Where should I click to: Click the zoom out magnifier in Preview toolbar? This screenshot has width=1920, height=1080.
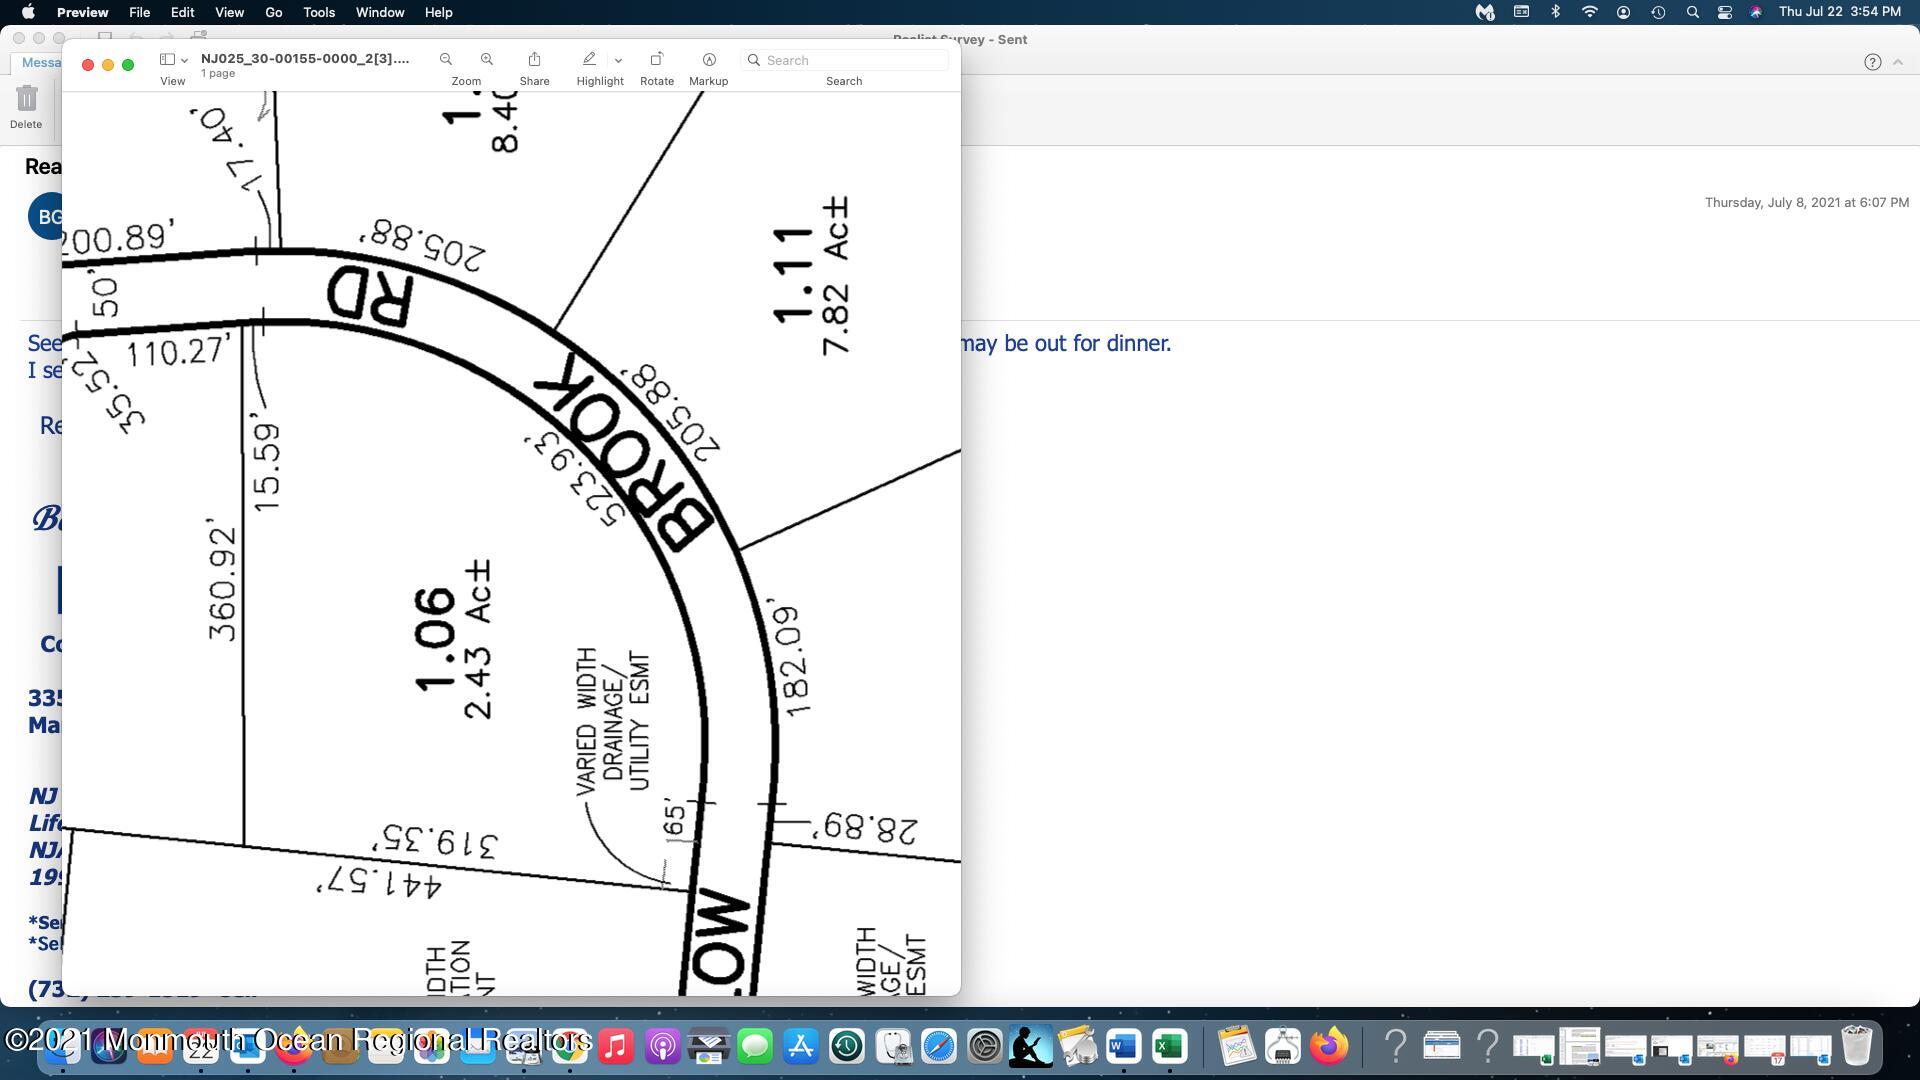tap(446, 60)
